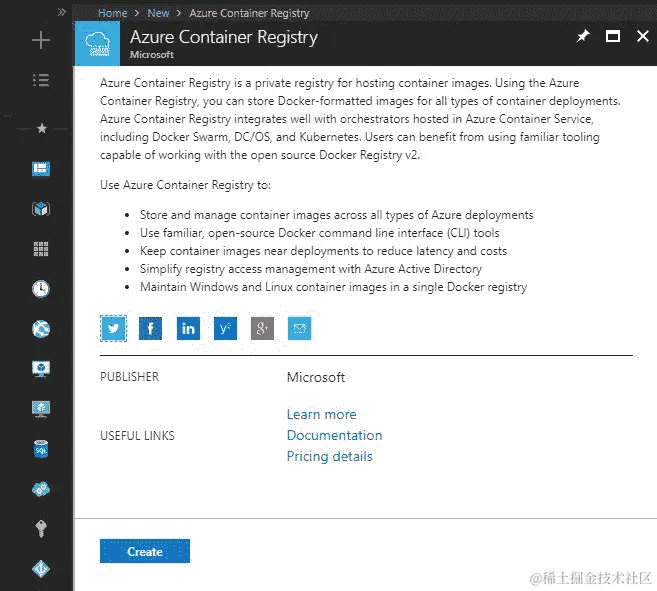Open All services list icon in sidebar
The image size is (657, 591).
pyautogui.click(x=41, y=80)
